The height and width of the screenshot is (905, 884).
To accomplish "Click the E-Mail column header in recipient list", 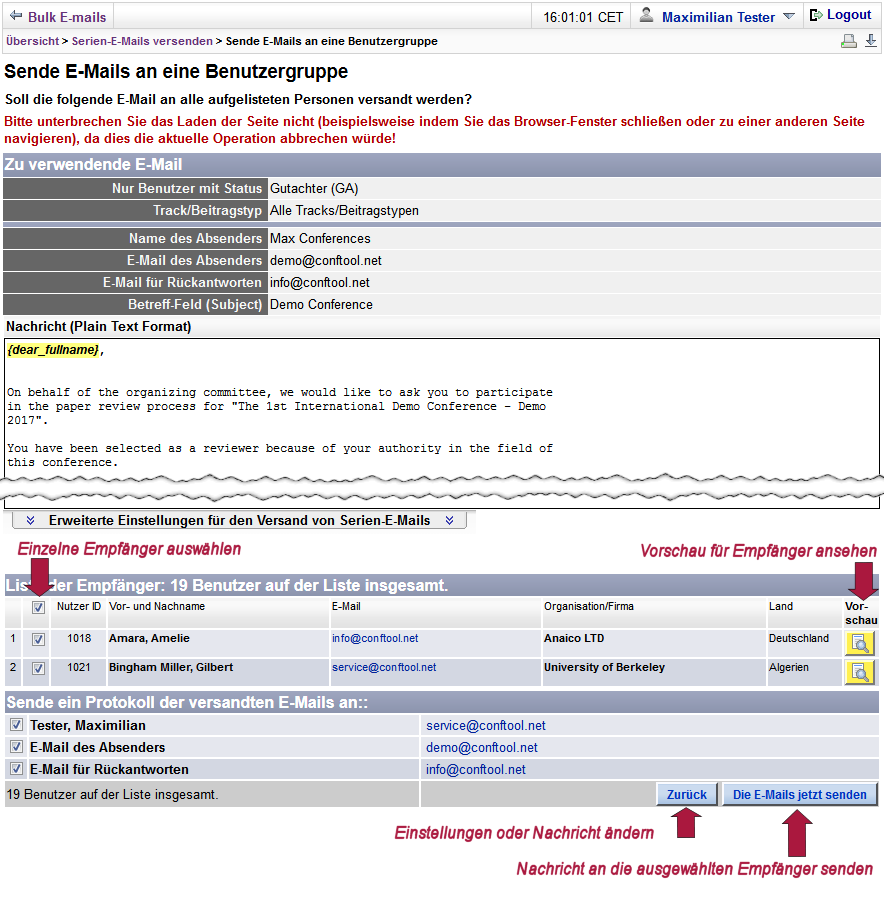I will (346, 606).
